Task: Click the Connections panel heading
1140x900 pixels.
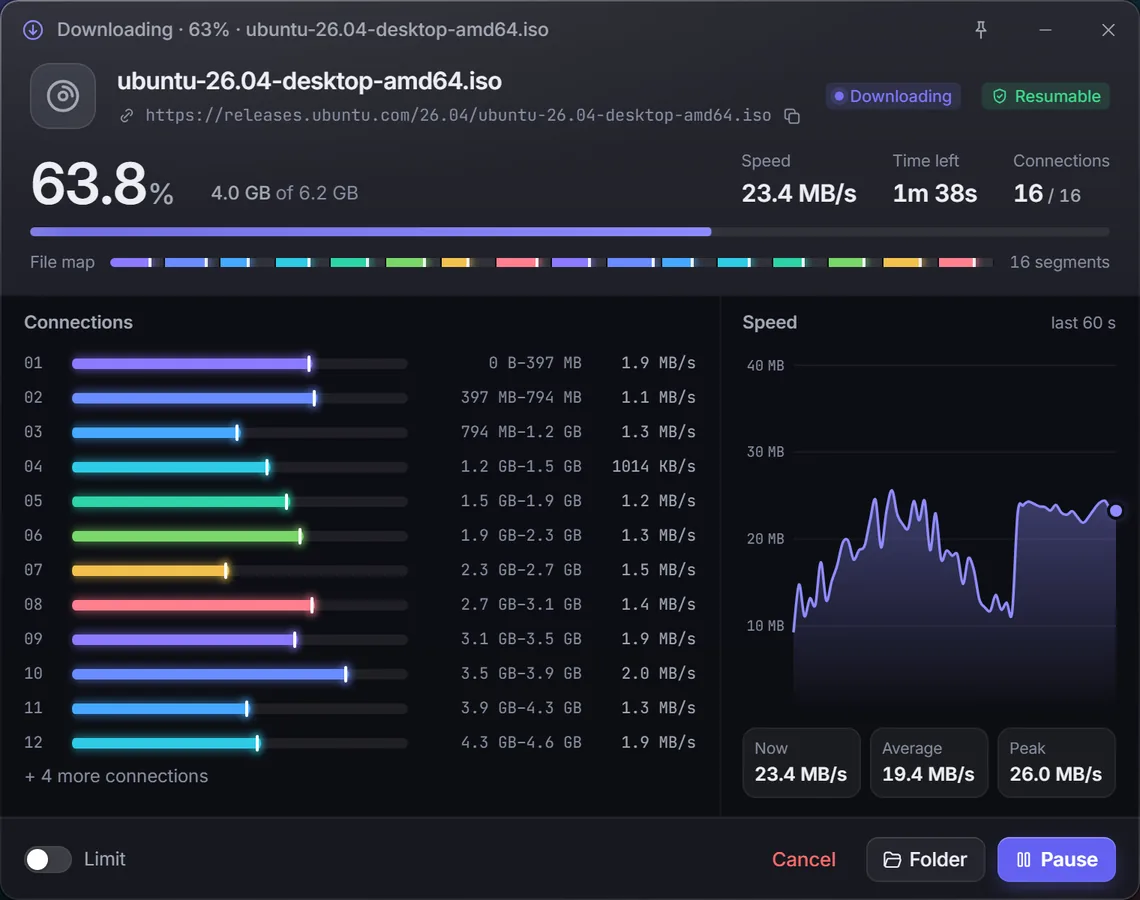Action: tap(79, 322)
